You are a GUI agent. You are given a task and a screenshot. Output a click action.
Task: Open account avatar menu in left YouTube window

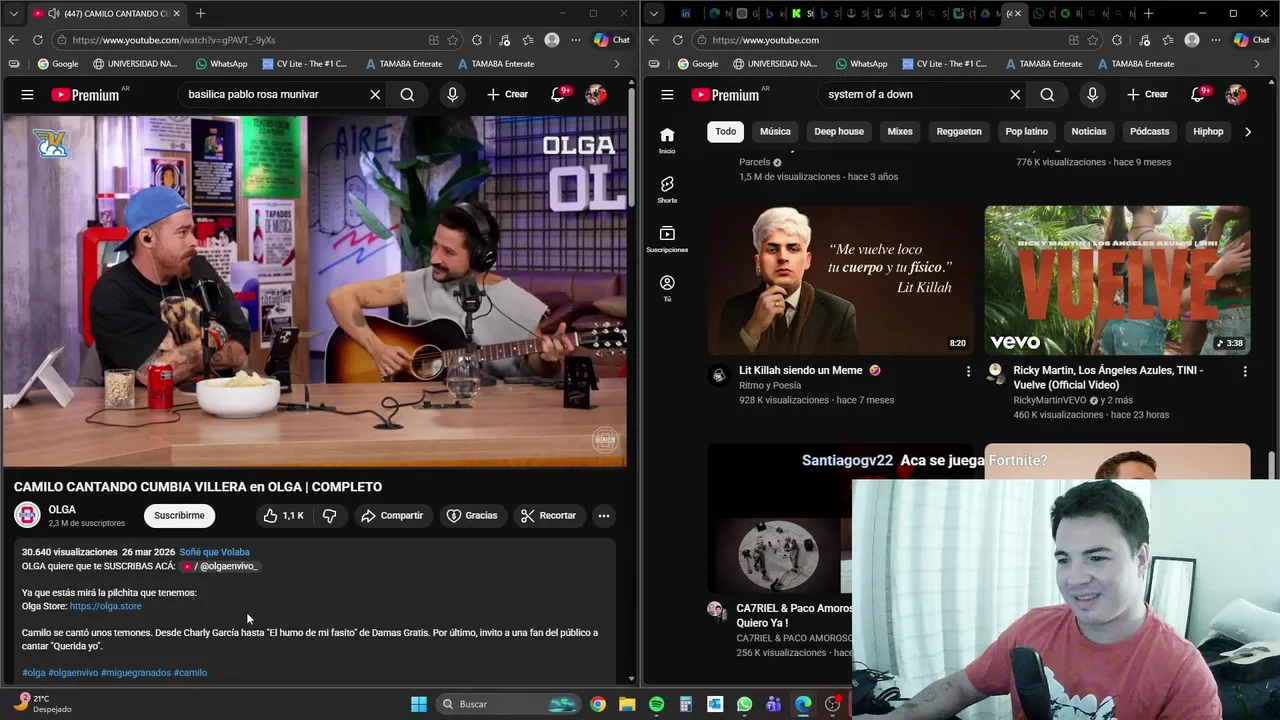[x=596, y=94]
